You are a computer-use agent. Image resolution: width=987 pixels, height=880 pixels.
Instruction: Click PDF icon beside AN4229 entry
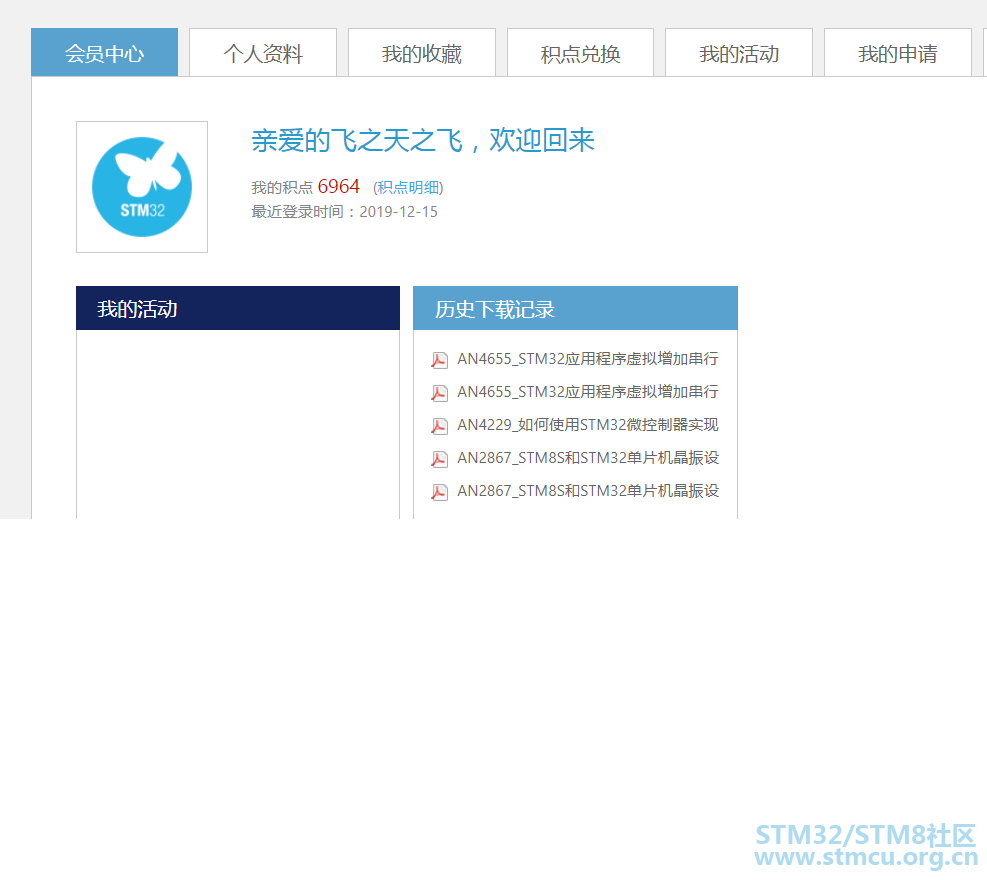(x=439, y=426)
